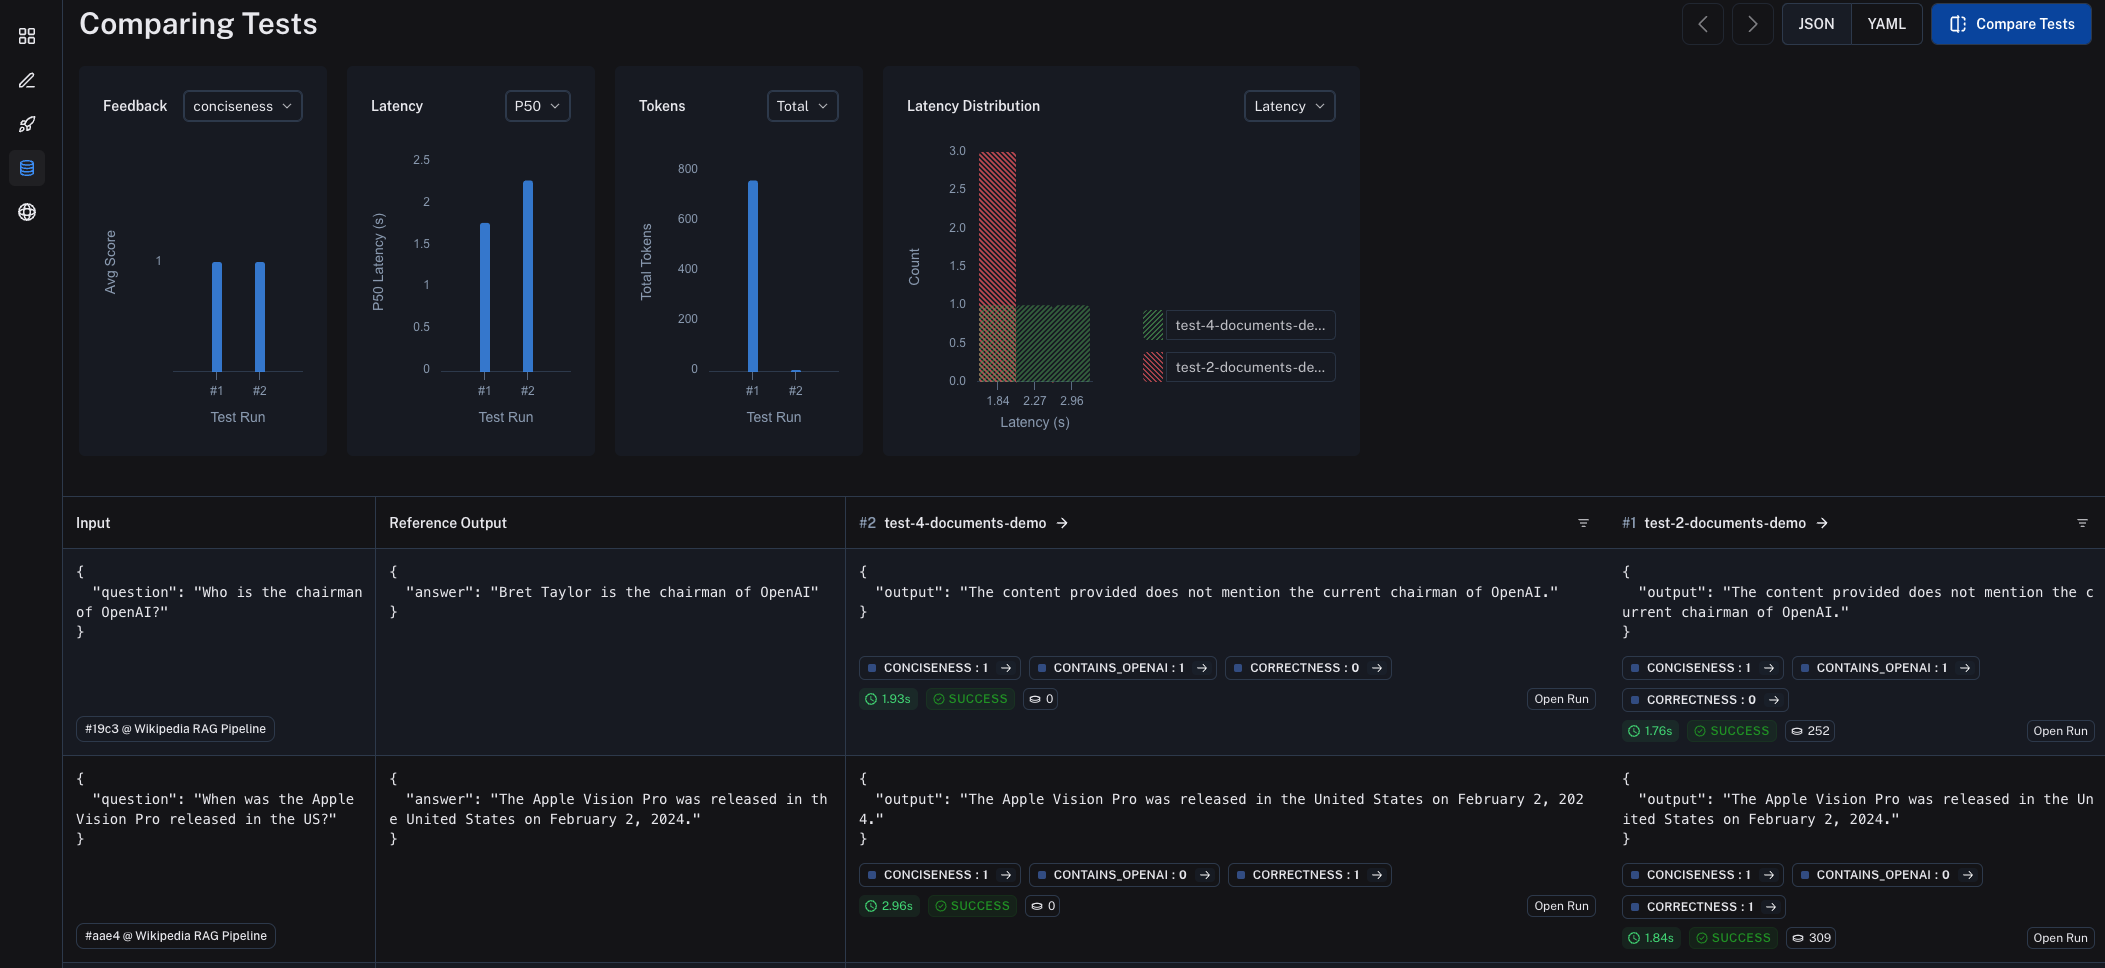Open the Latency P50 dropdown
The width and height of the screenshot is (2105, 968).
click(x=537, y=106)
